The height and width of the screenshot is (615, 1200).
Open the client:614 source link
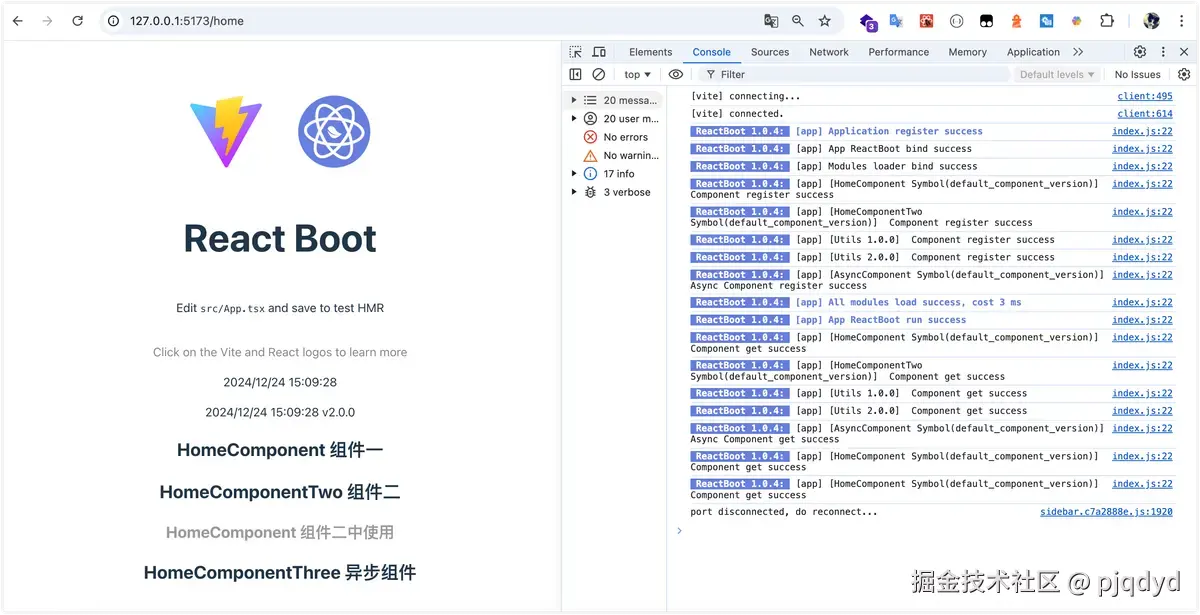(x=1145, y=114)
